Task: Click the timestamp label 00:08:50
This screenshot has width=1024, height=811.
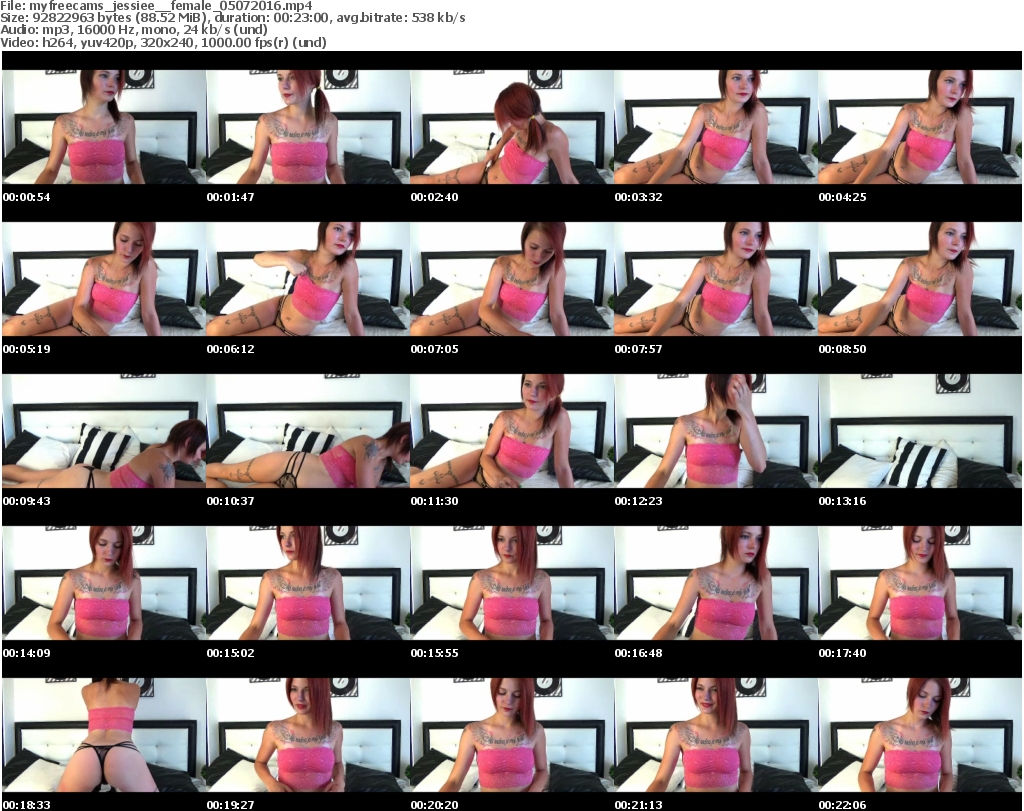Action: (842, 349)
